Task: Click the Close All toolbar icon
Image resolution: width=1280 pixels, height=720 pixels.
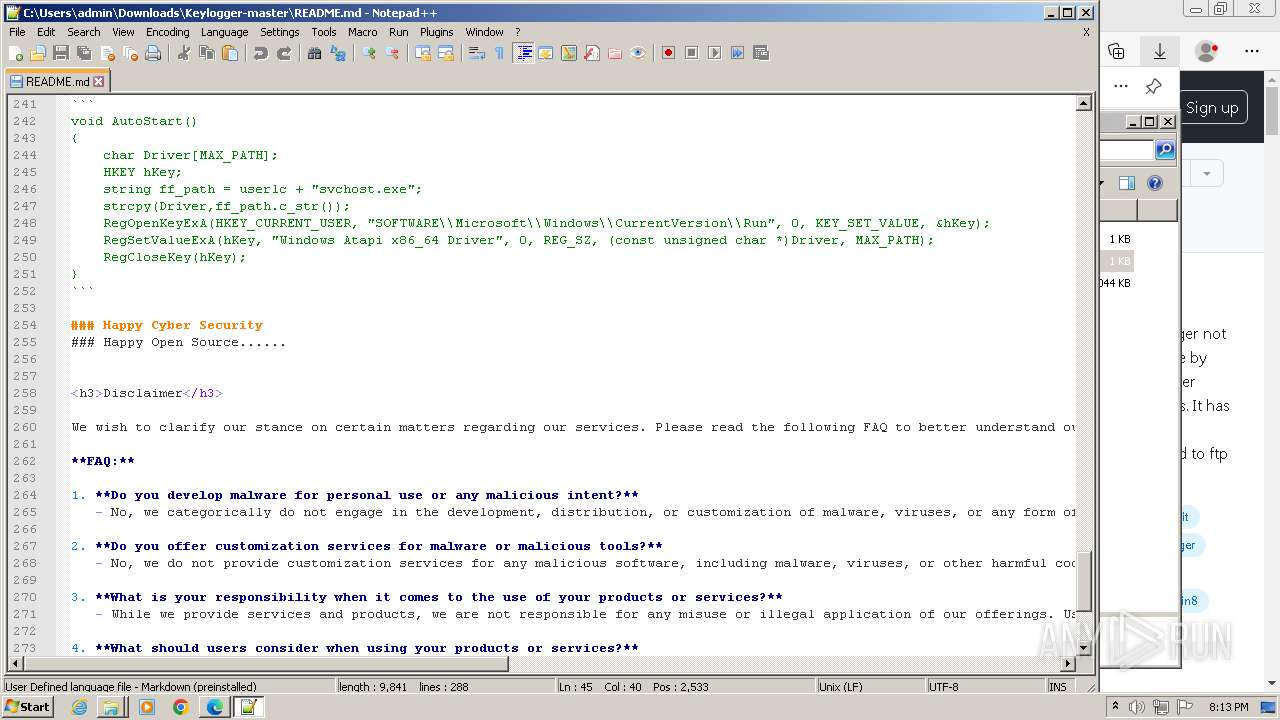Action: [130, 53]
